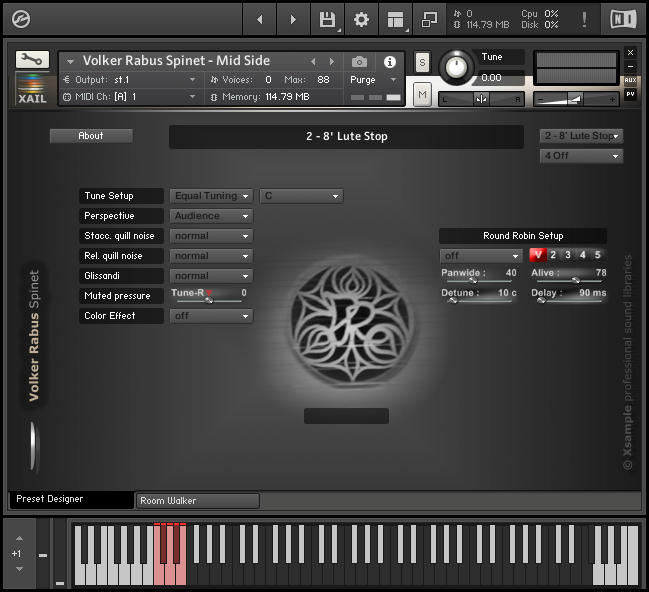
Task: Click the Panwide slider
Action: click(x=479, y=281)
